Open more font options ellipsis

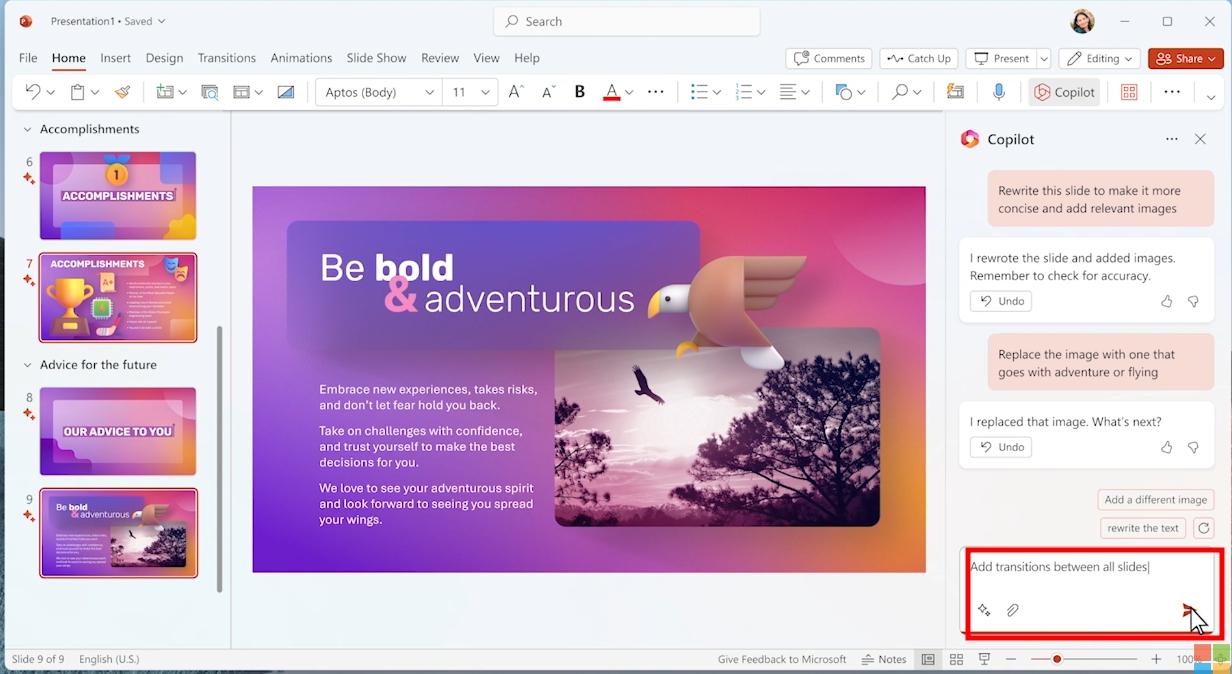click(656, 92)
